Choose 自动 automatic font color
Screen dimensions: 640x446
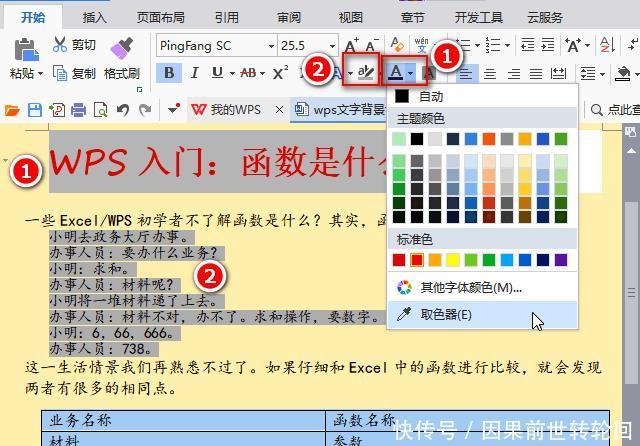(x=482, y=96)
